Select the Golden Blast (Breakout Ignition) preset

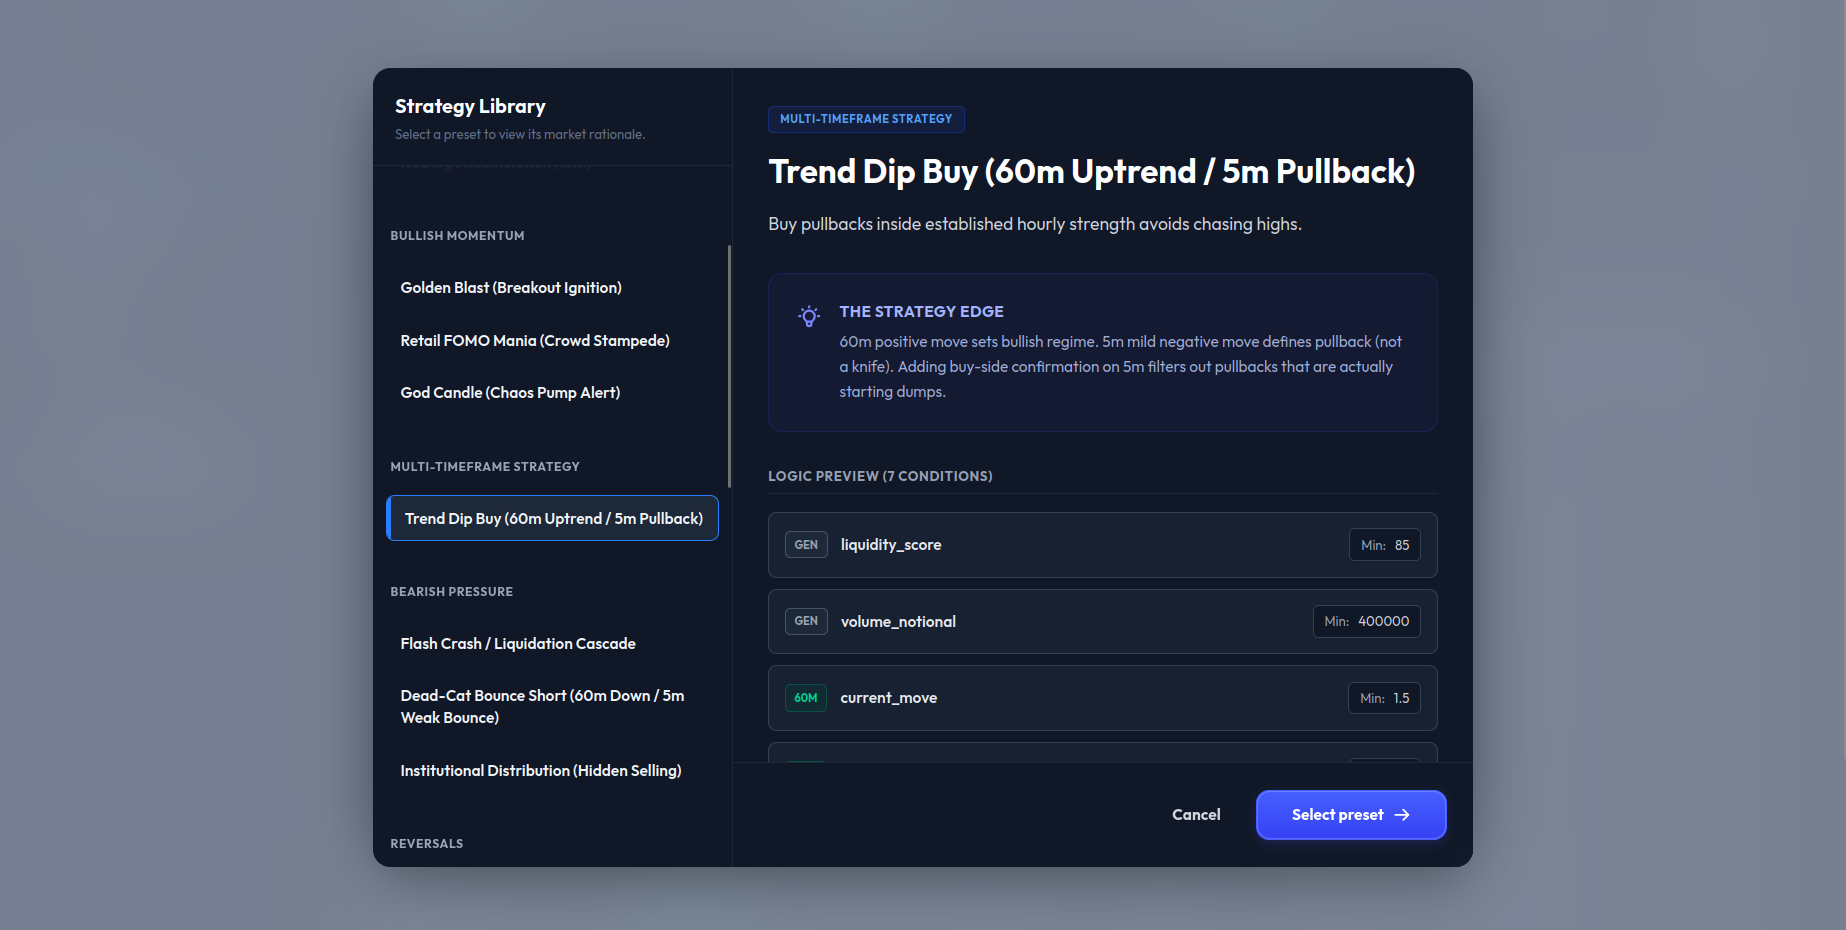pyautogui.click(x=511, y=288)
